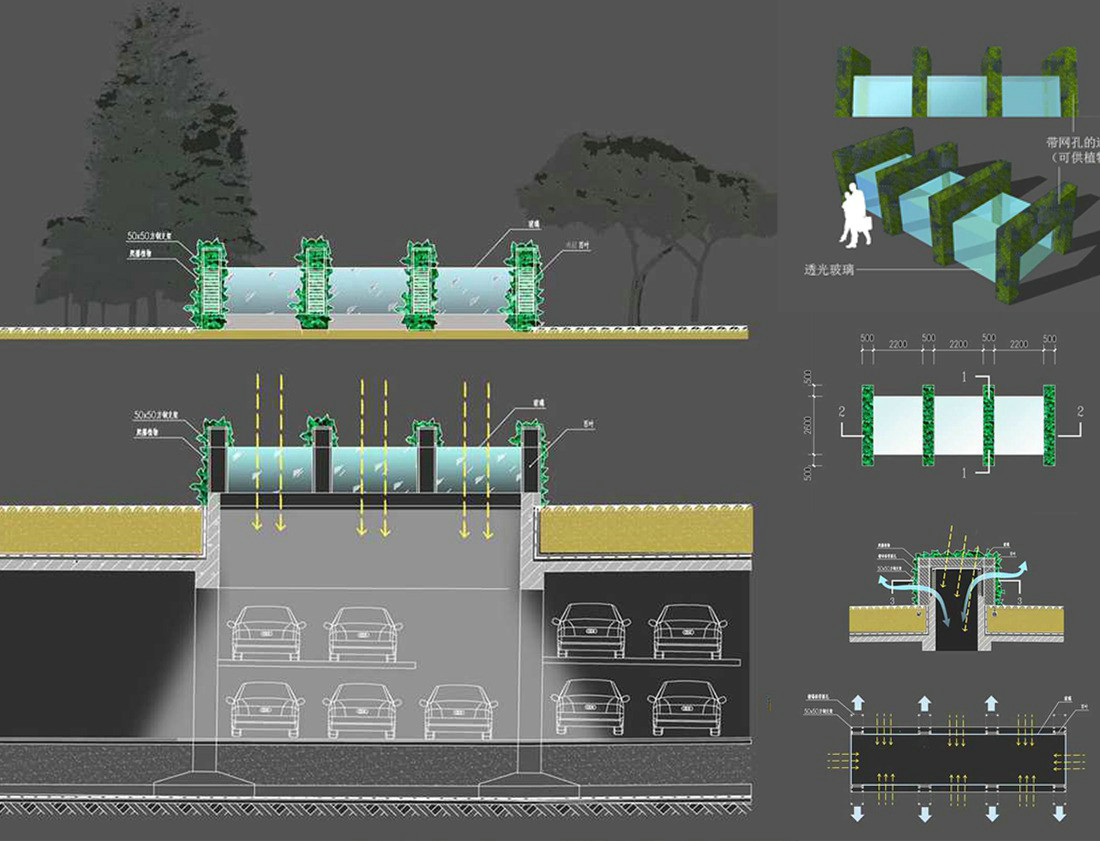The width and height of the screenshot is (1100, 841).
Task: Click leftmost upward blue arrow in airflow plan
Action: (859, 704)
